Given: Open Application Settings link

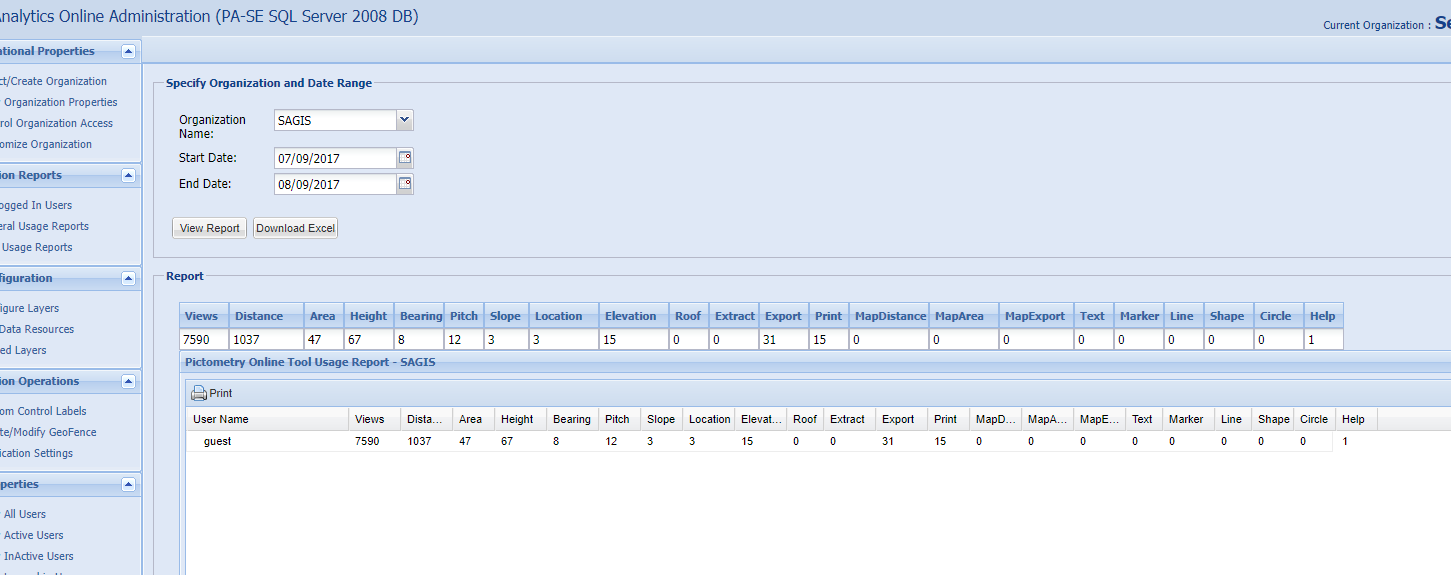Looking at the screenshot, I should (36, 453).
